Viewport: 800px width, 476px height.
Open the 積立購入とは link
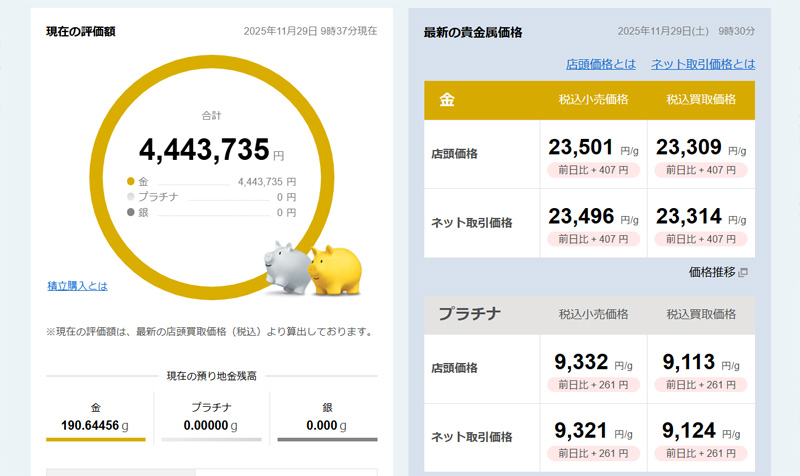pyautogui.click(x=77, y=286)
